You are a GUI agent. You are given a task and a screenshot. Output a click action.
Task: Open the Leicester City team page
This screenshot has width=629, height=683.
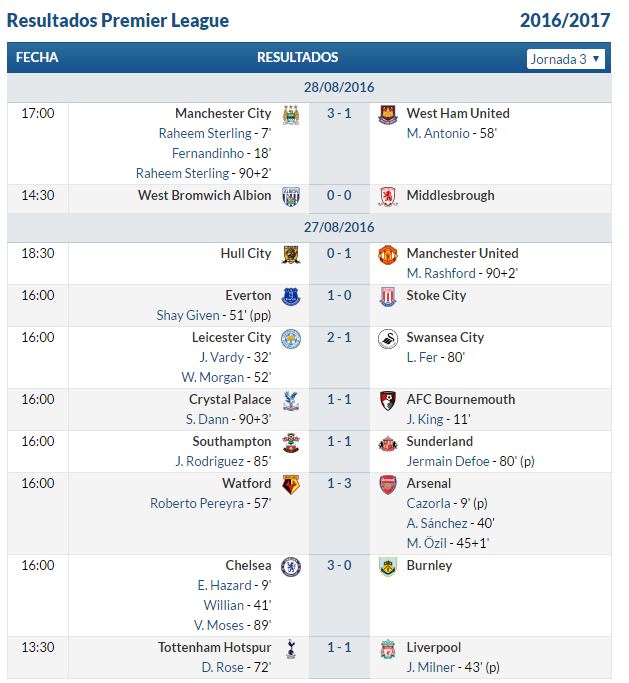click(x=231, y=337)
